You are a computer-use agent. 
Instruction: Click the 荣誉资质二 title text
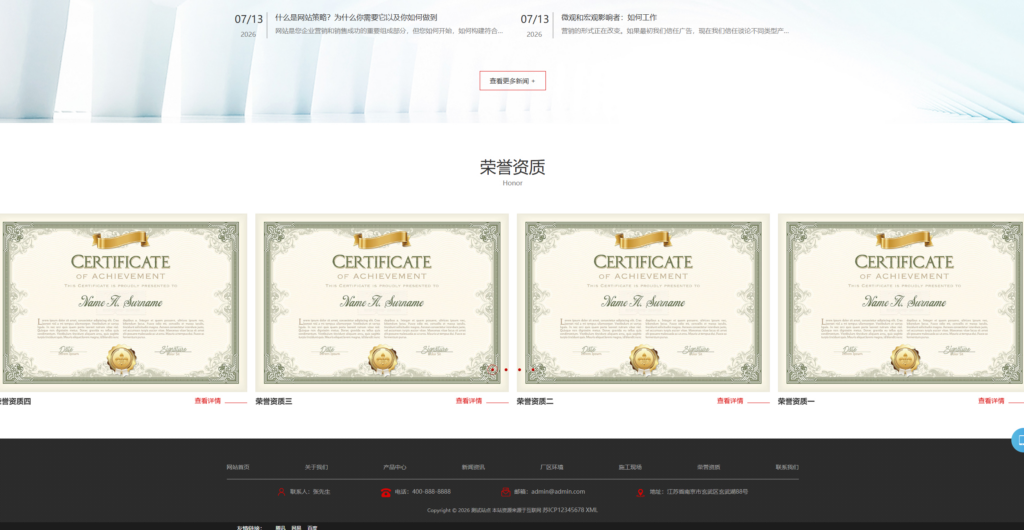pyautogui.click(x=535, y=401)
